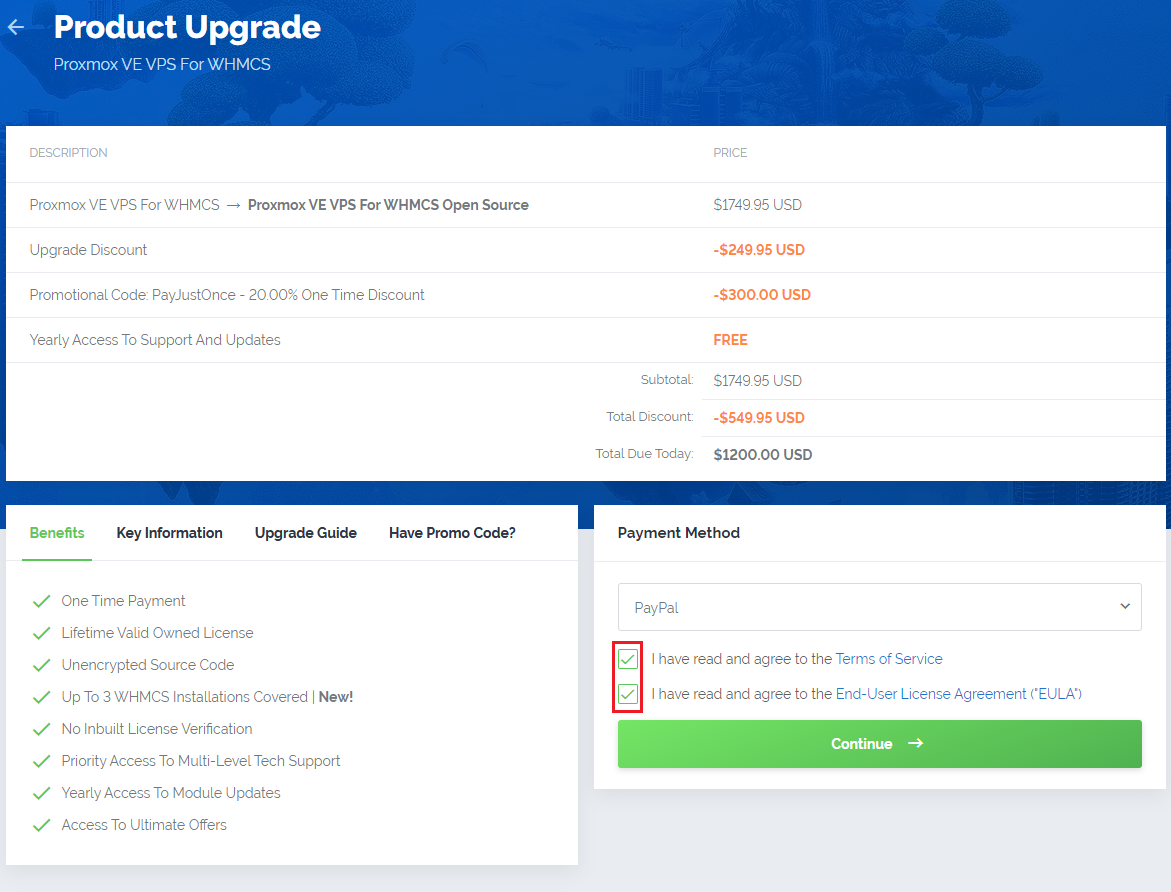Click the Access To Ultimate Offers benefit text
This screenshot has width=1171, height=892.
click(x=144, y=825)
